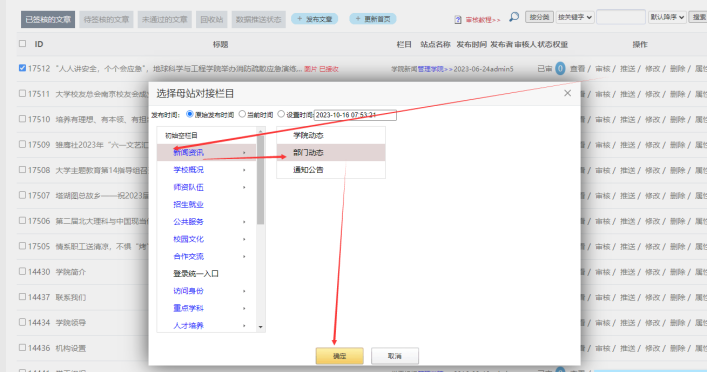Click the scrollbar down arrow in column list
The image size is (707, 372).
pos(261,327)
